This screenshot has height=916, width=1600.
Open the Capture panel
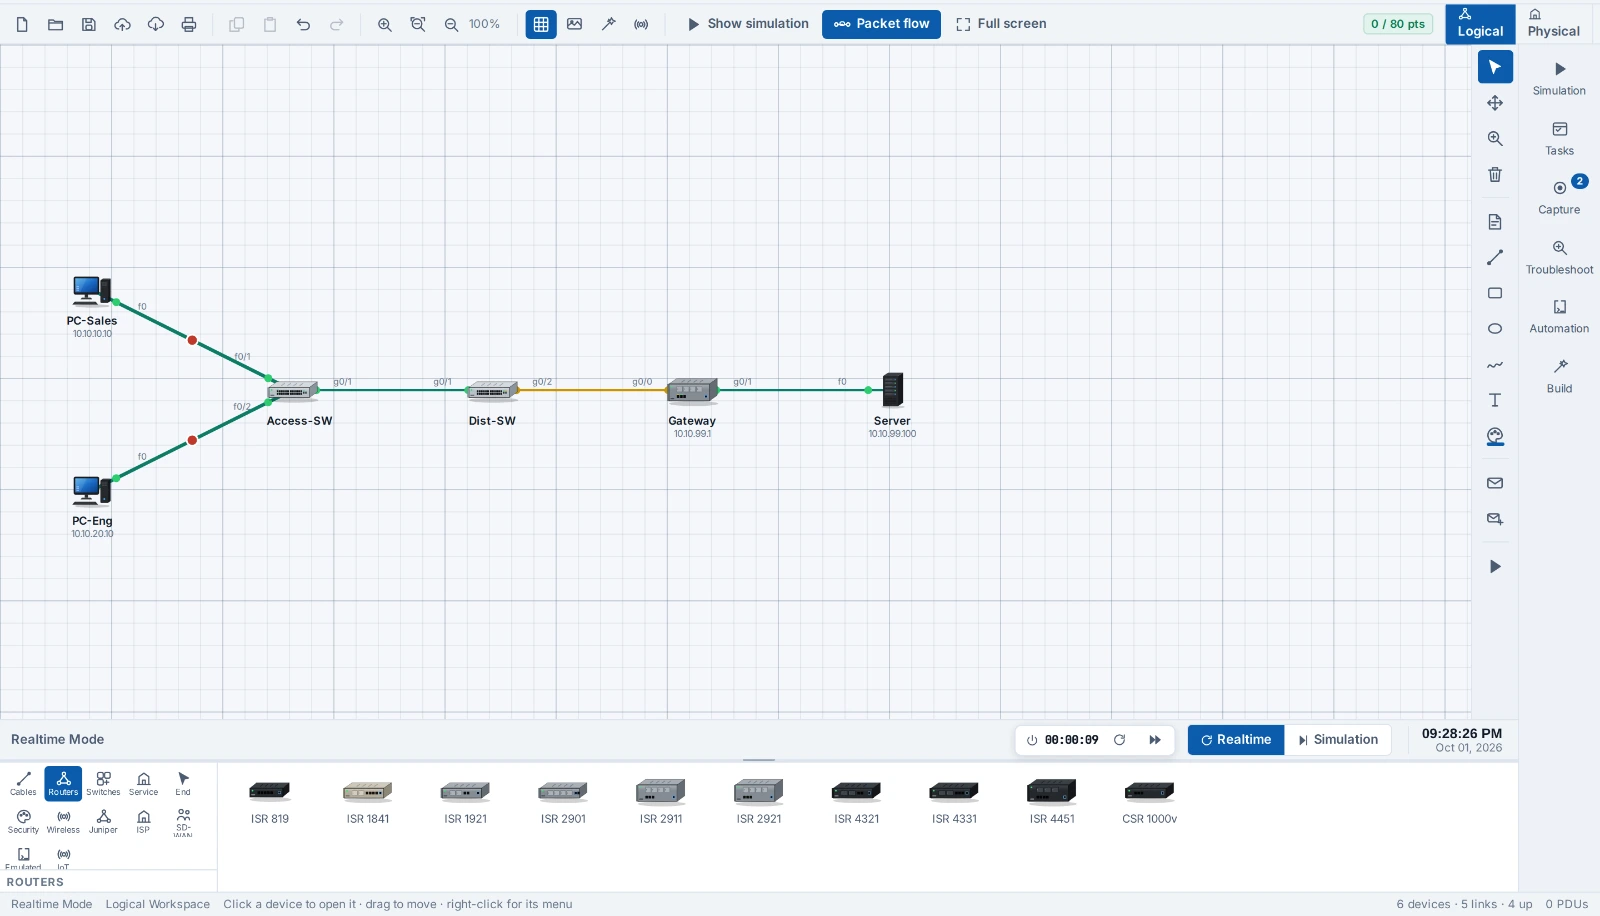1559,197
